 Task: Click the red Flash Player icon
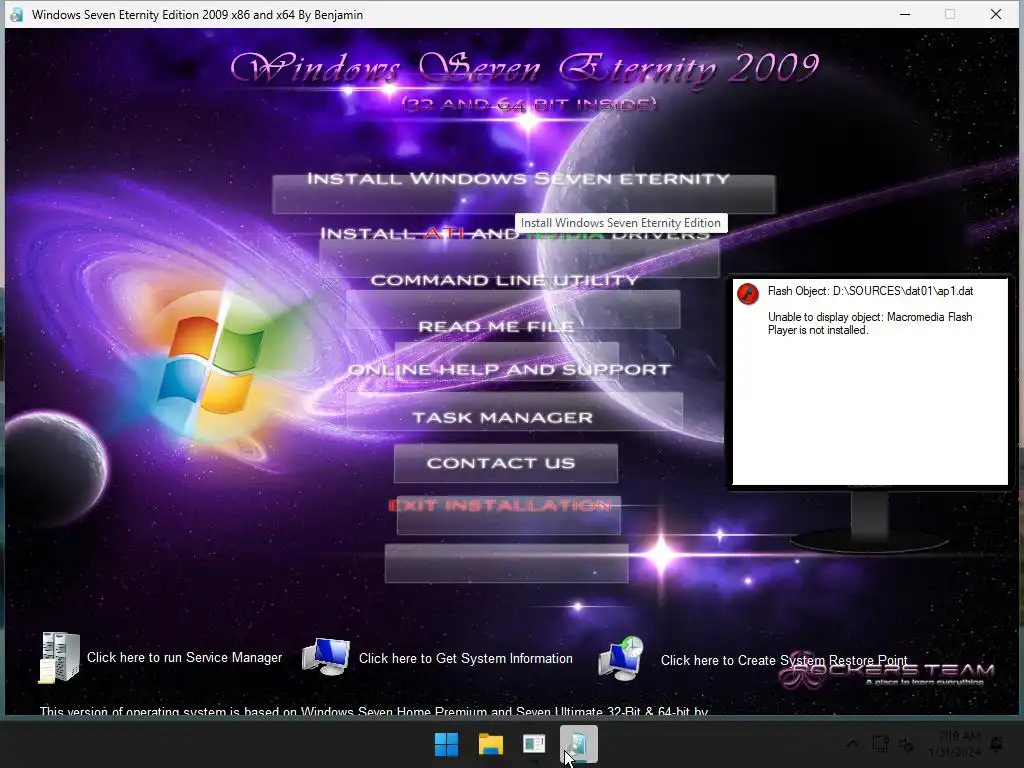748,294
